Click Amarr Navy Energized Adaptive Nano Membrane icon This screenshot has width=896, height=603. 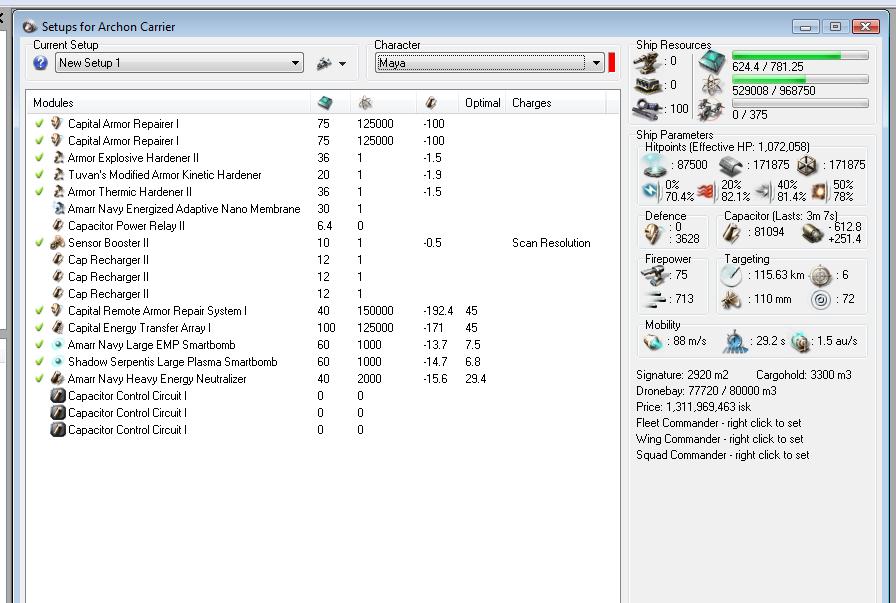tap(58, 209)
